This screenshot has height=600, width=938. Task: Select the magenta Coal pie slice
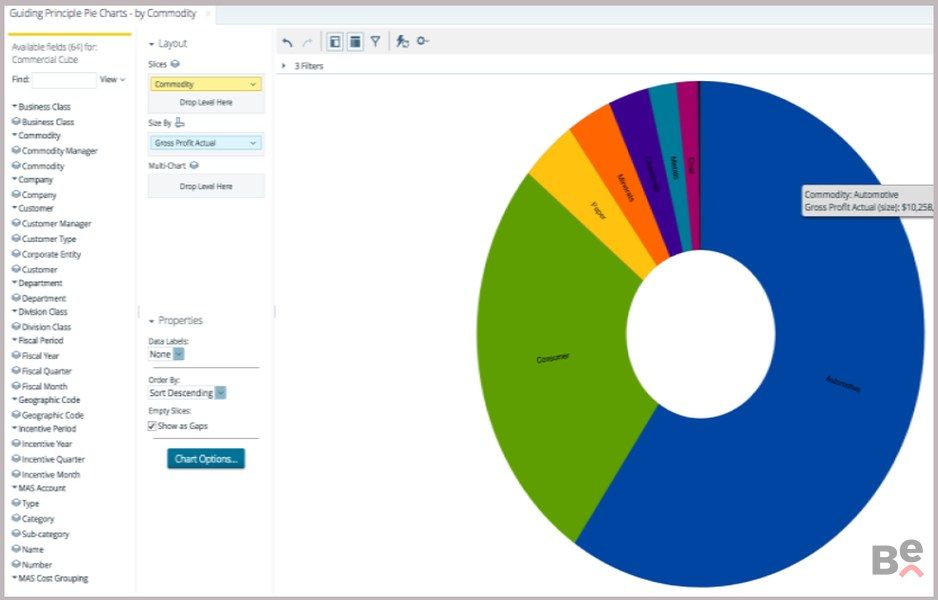tap(691, 165)
